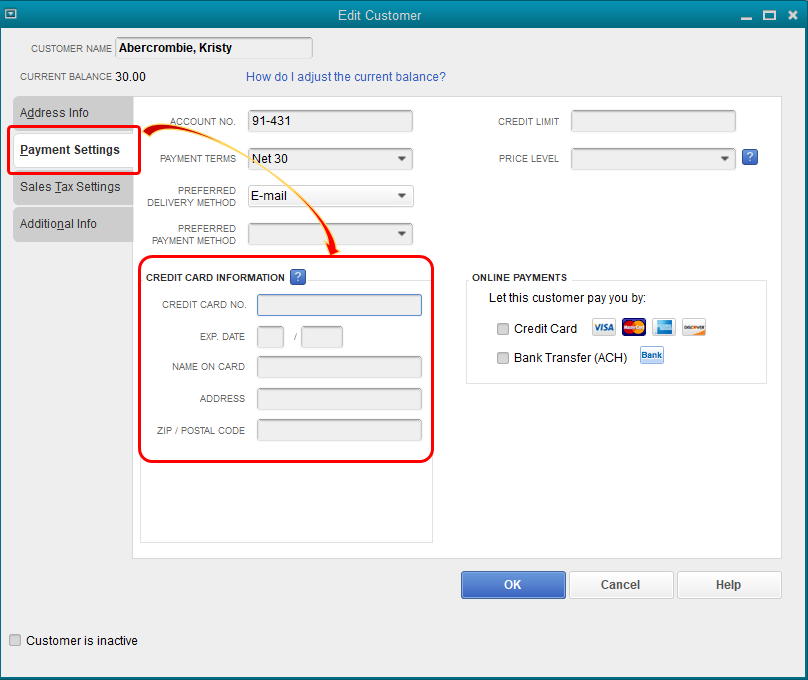This screenshot has height=680, width=808.
Task: Focus the Zip / Postal Code field
Action: click(340, 430)
